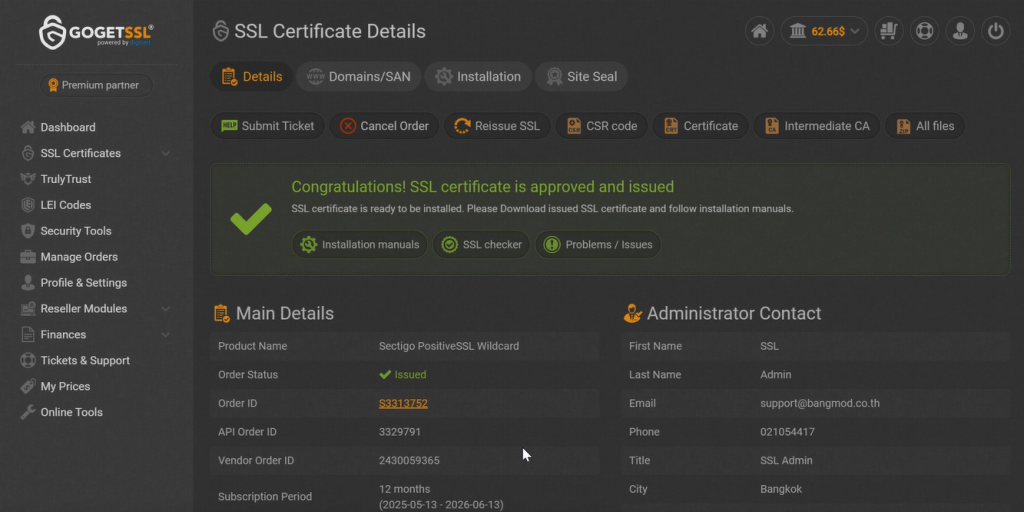Click the '12 months' subscription period
1024x512 pixels.
pos(404,489)
